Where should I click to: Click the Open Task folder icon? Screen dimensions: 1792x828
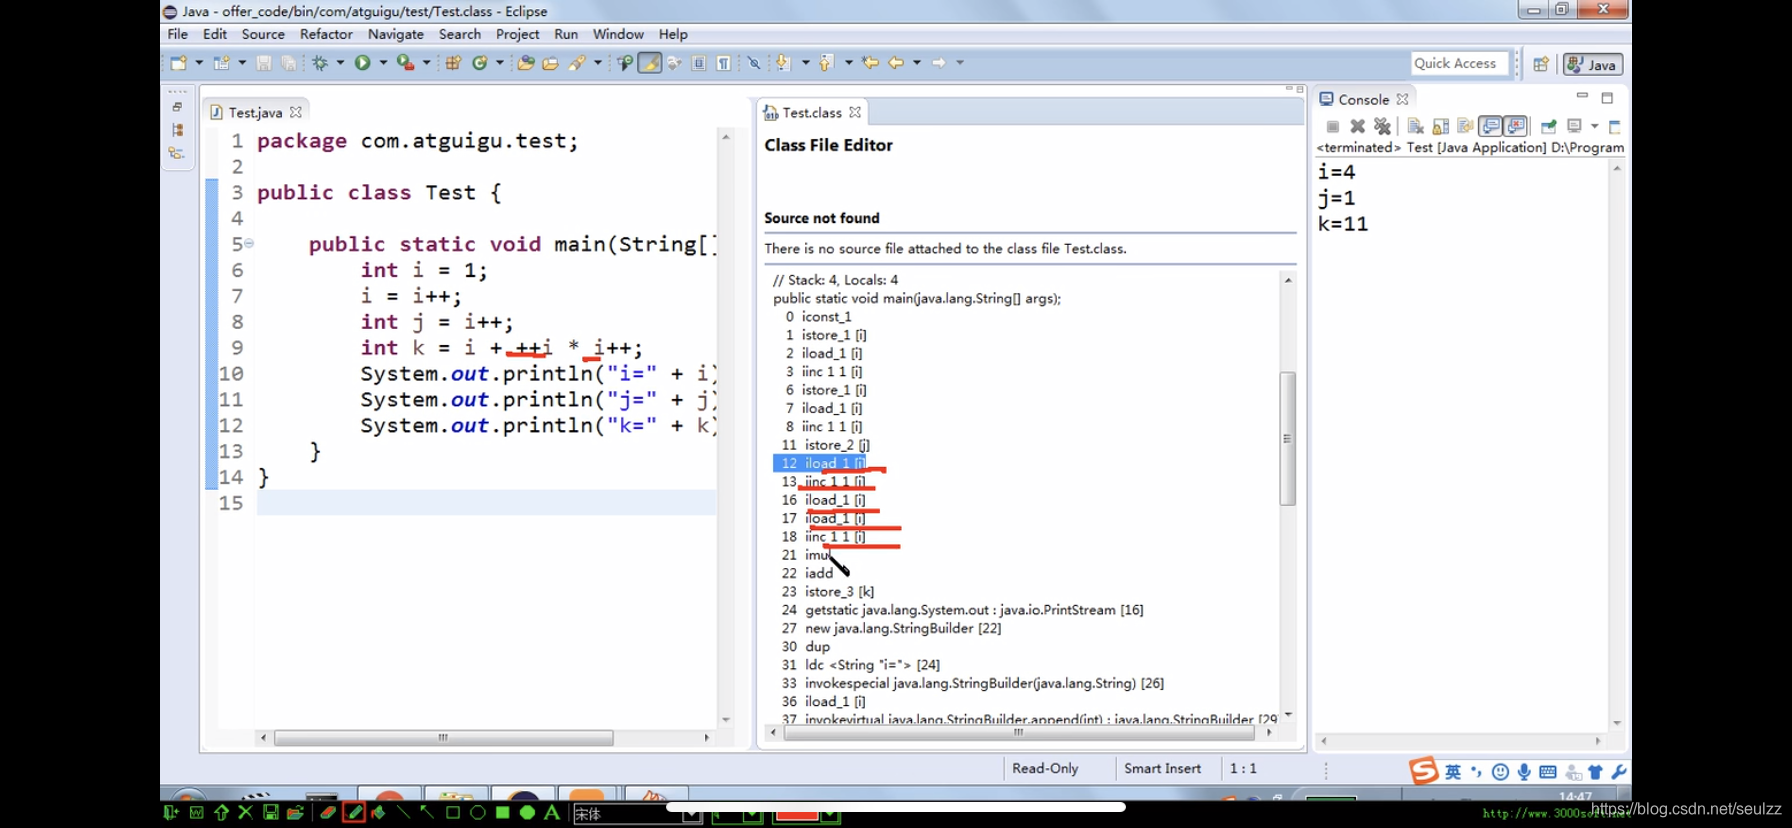tap(550, 63)
